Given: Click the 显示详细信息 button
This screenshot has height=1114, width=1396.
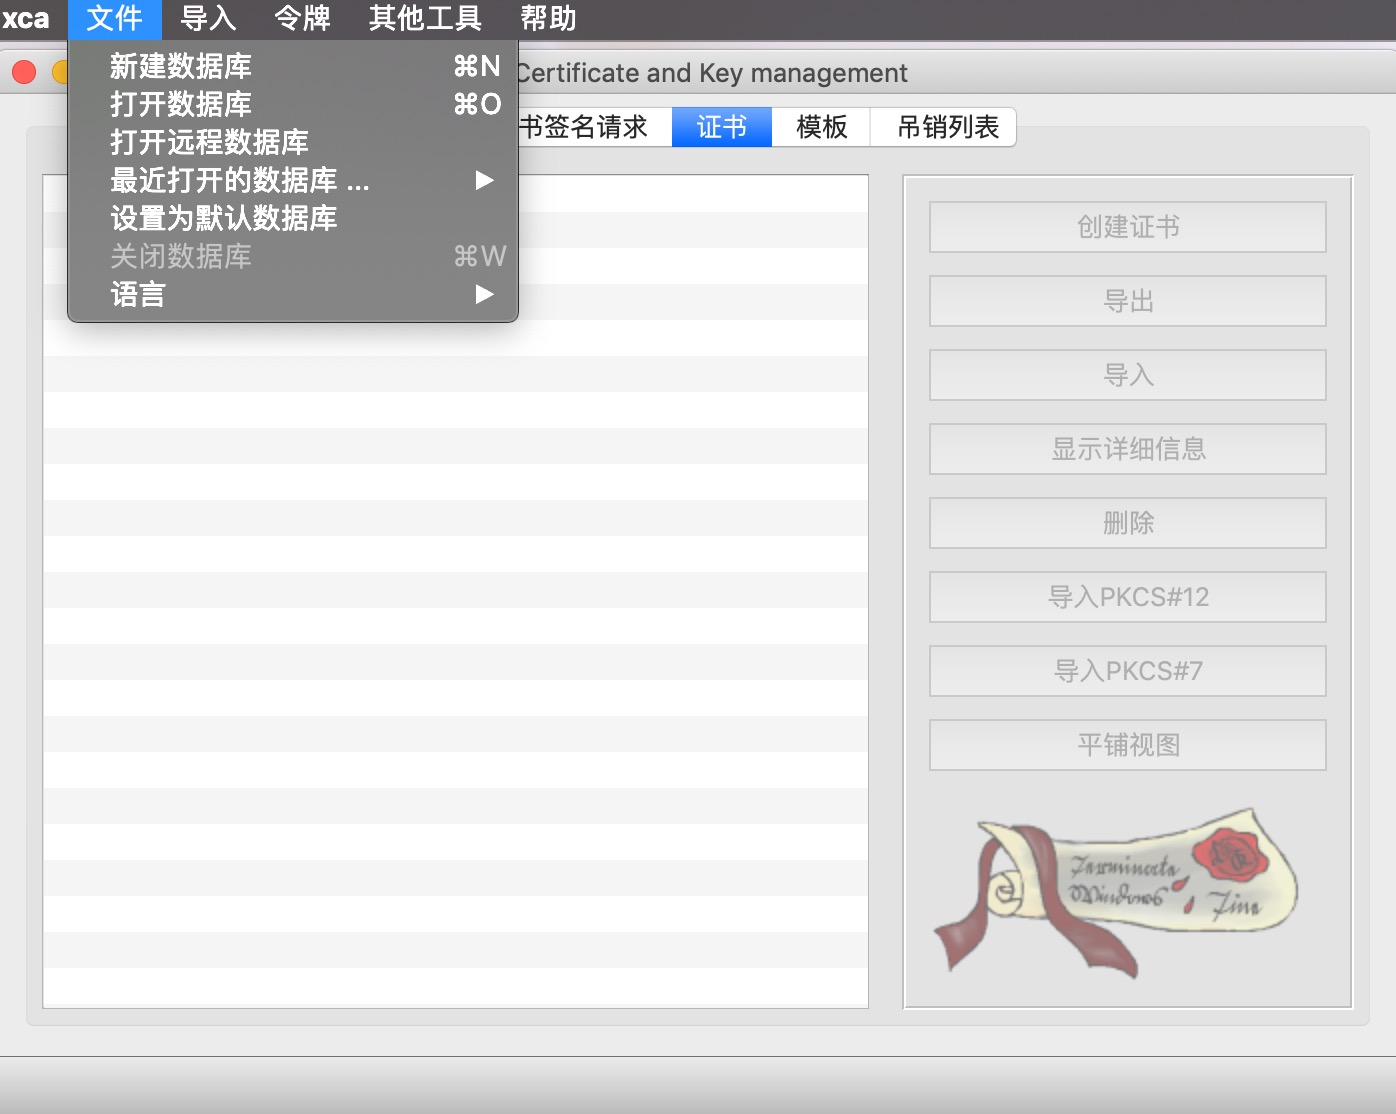Looking at the screenshot, I should 1127,449.
